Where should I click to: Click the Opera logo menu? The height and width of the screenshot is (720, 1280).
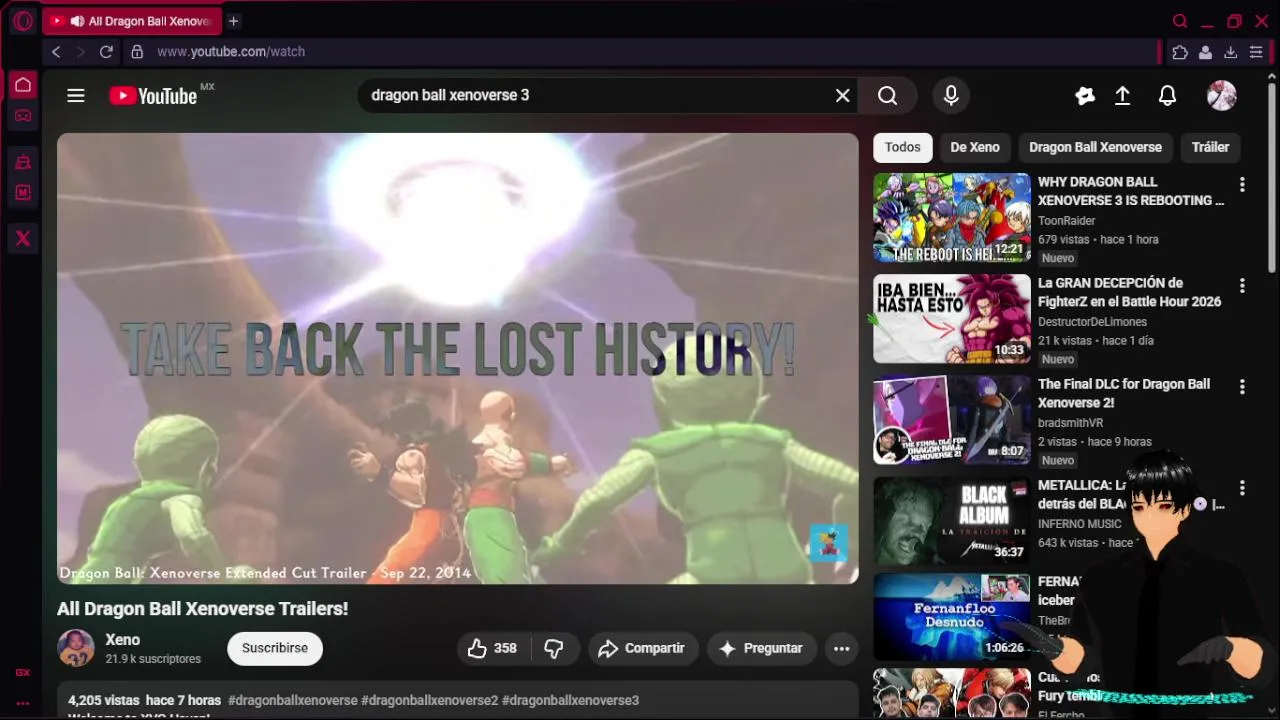point(23,21)
